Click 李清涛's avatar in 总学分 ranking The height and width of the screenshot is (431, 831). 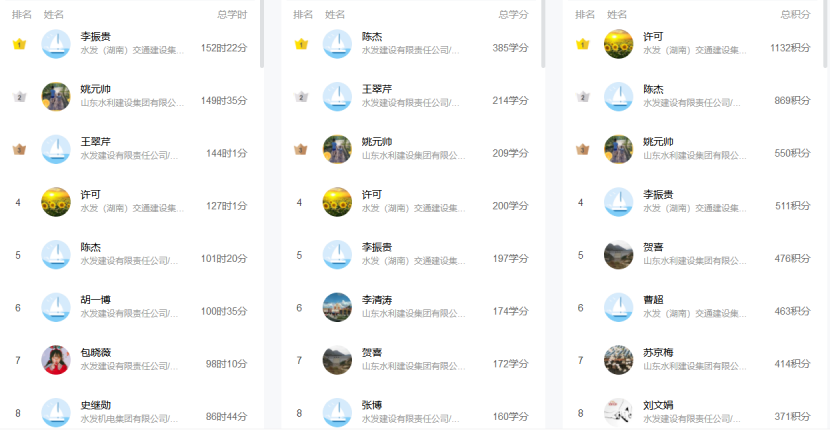pos(338,307)
